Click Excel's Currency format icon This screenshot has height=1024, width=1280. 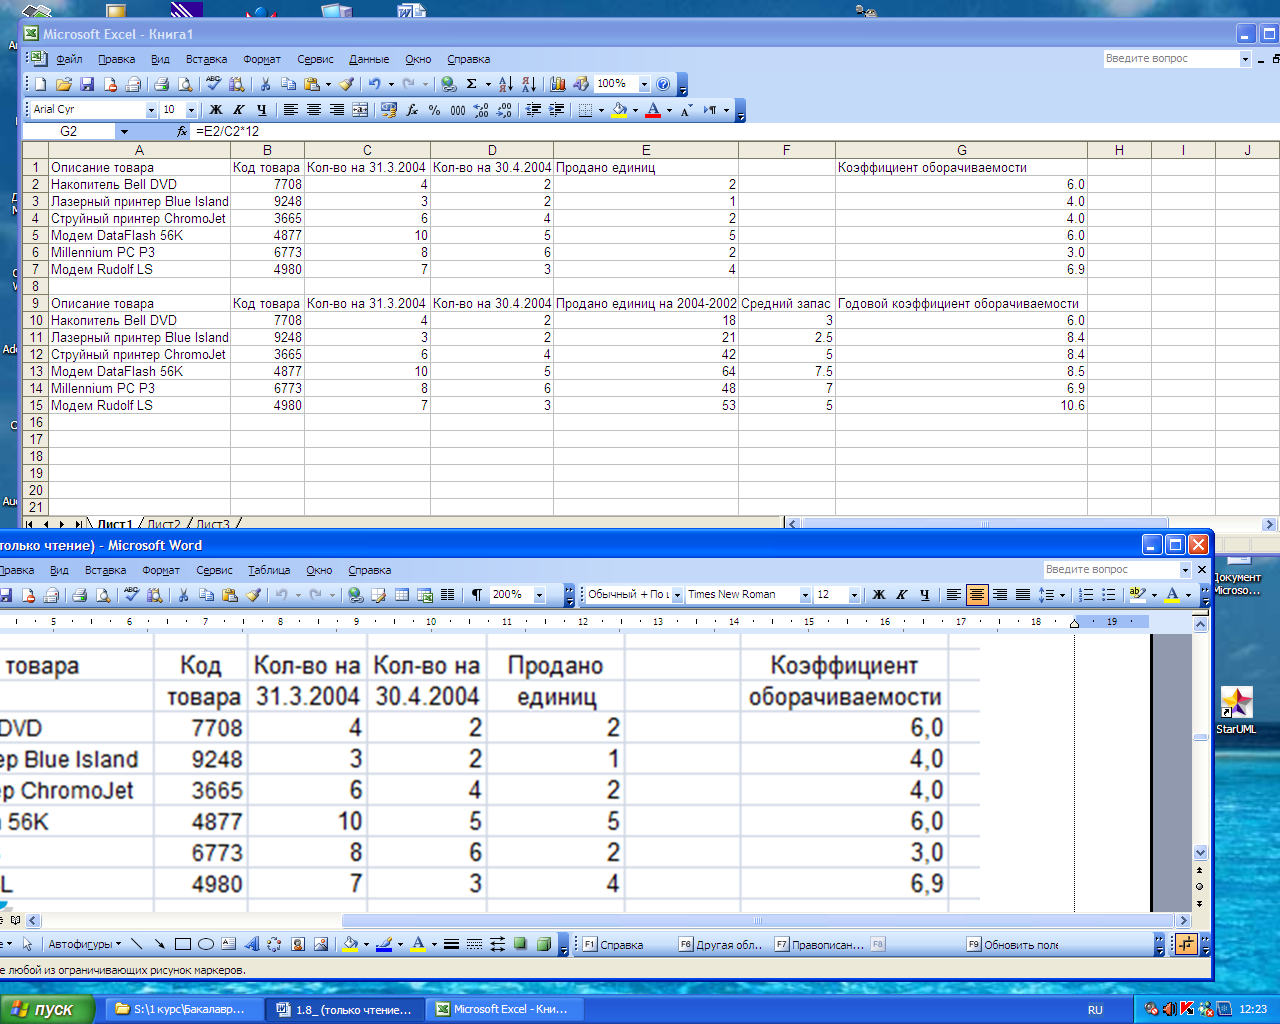pyautogui.click(x=389, y=110)
